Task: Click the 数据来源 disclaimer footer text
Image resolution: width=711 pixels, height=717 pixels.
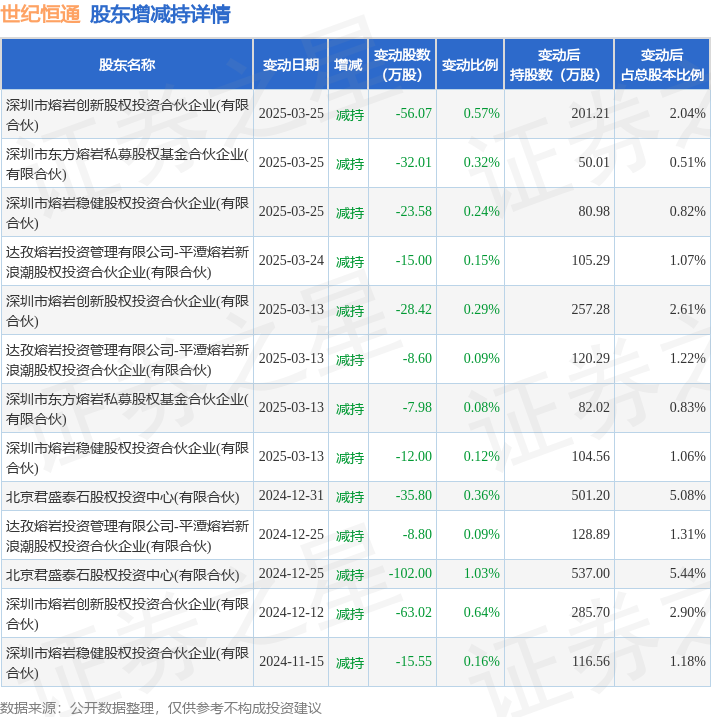Action: (160, 708)
